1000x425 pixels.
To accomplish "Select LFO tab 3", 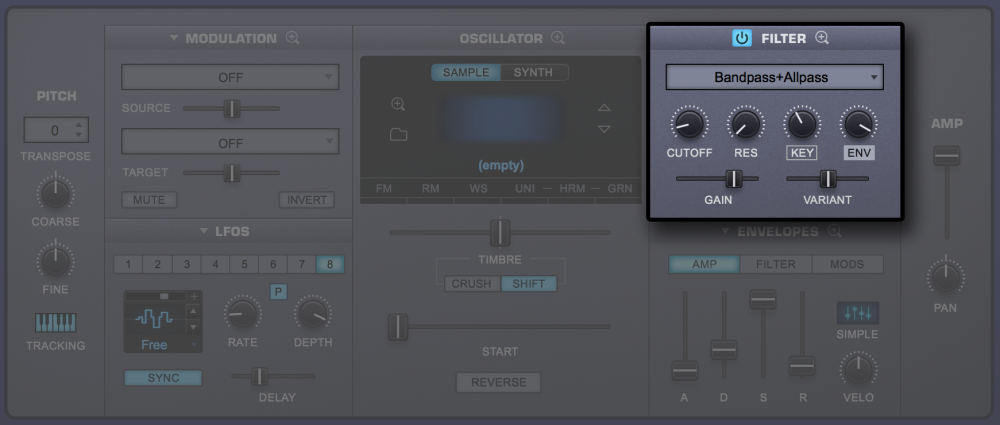I will pyautogui.click(x=186, y=264).
